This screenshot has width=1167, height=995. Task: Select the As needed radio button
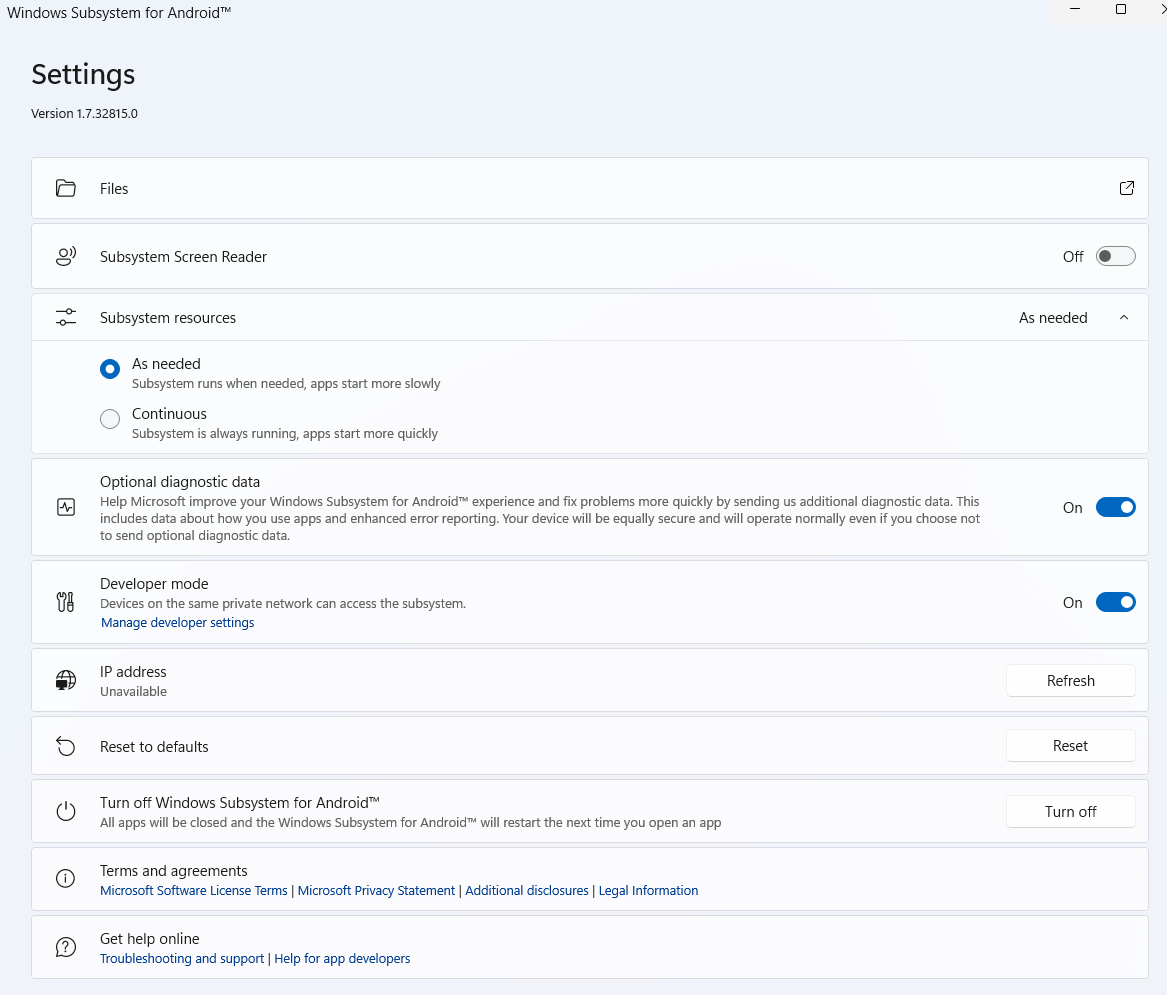point(110,369)
